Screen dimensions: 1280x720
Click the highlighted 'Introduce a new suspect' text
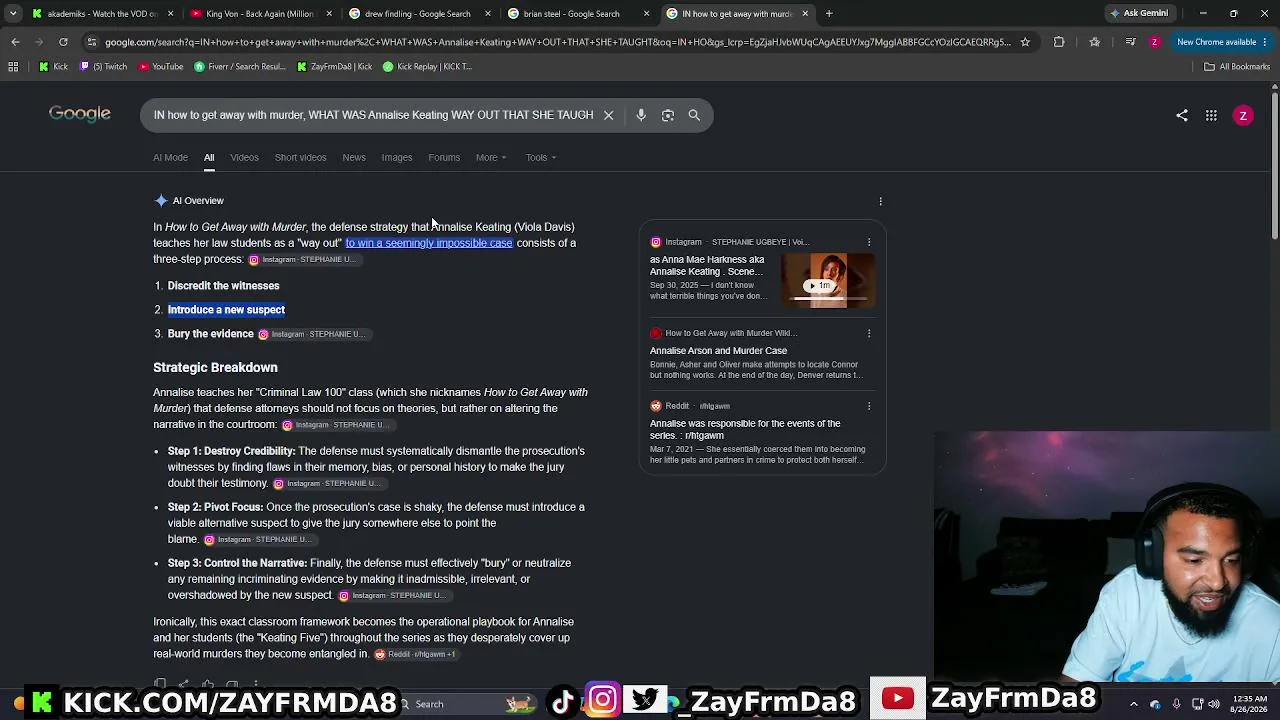tap(226, 310)
